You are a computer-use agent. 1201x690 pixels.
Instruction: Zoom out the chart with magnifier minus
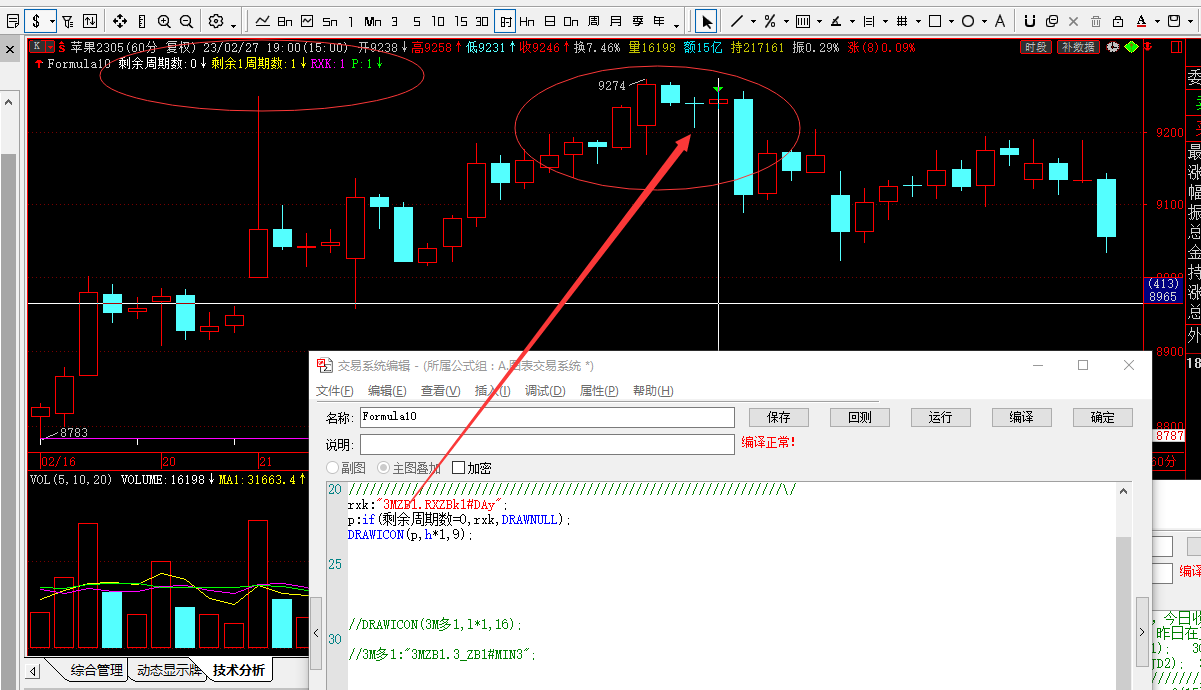(186, 21)
